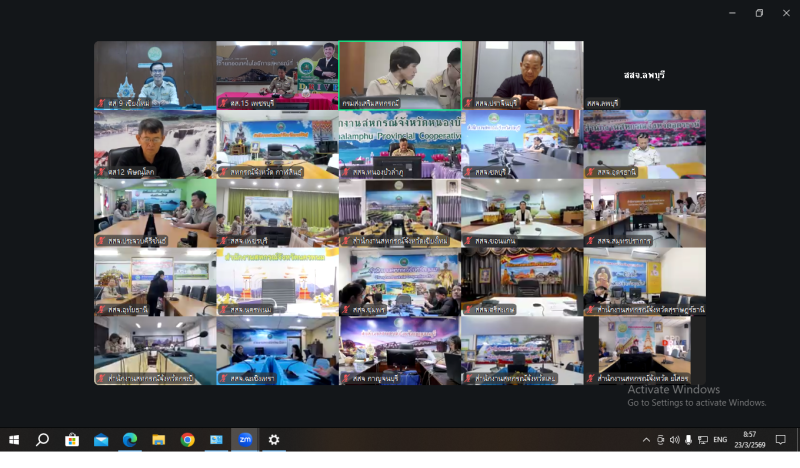Screen dimensions: 800x468
Task: Open Microsoft Store from the taskbar
Action: click(72, 439)
